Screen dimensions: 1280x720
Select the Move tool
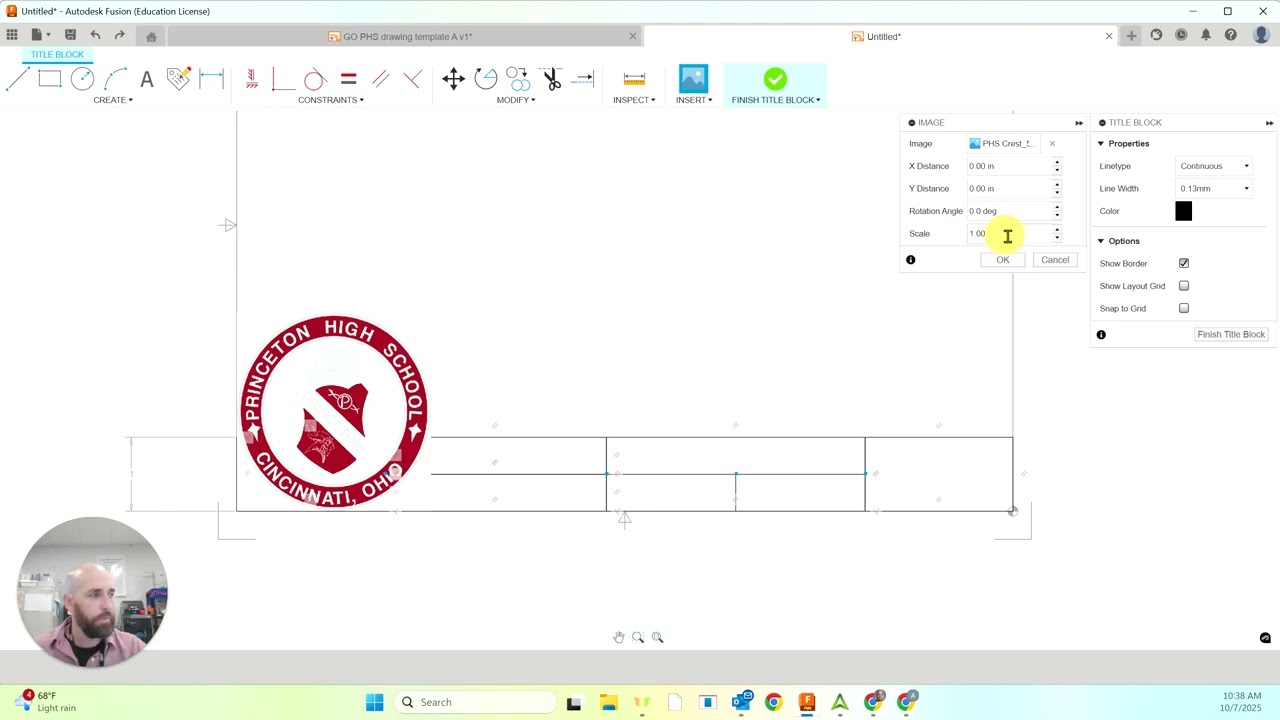453,79
